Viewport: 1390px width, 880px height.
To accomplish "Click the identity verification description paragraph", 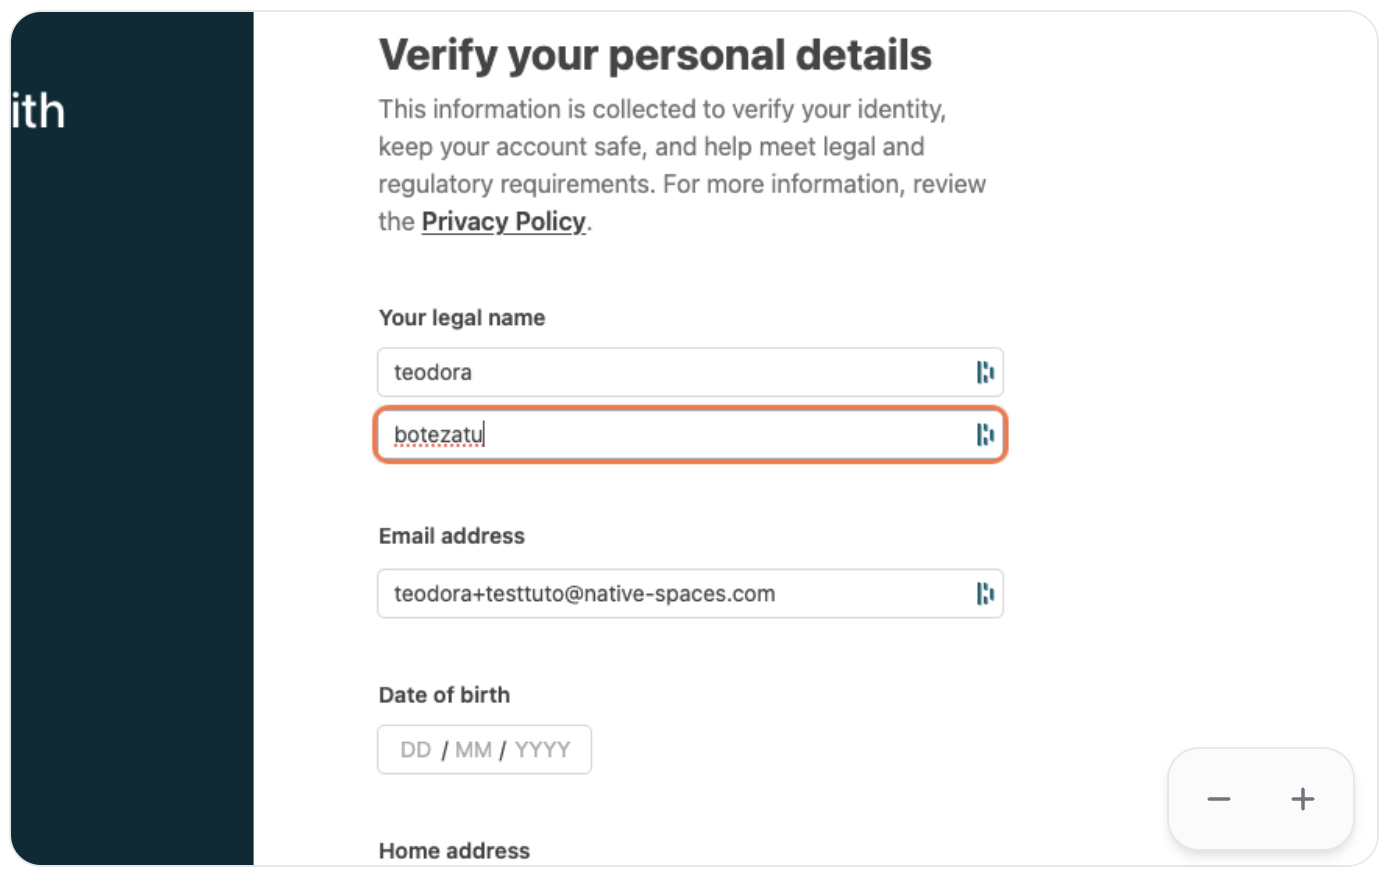I will click(680, 165).
